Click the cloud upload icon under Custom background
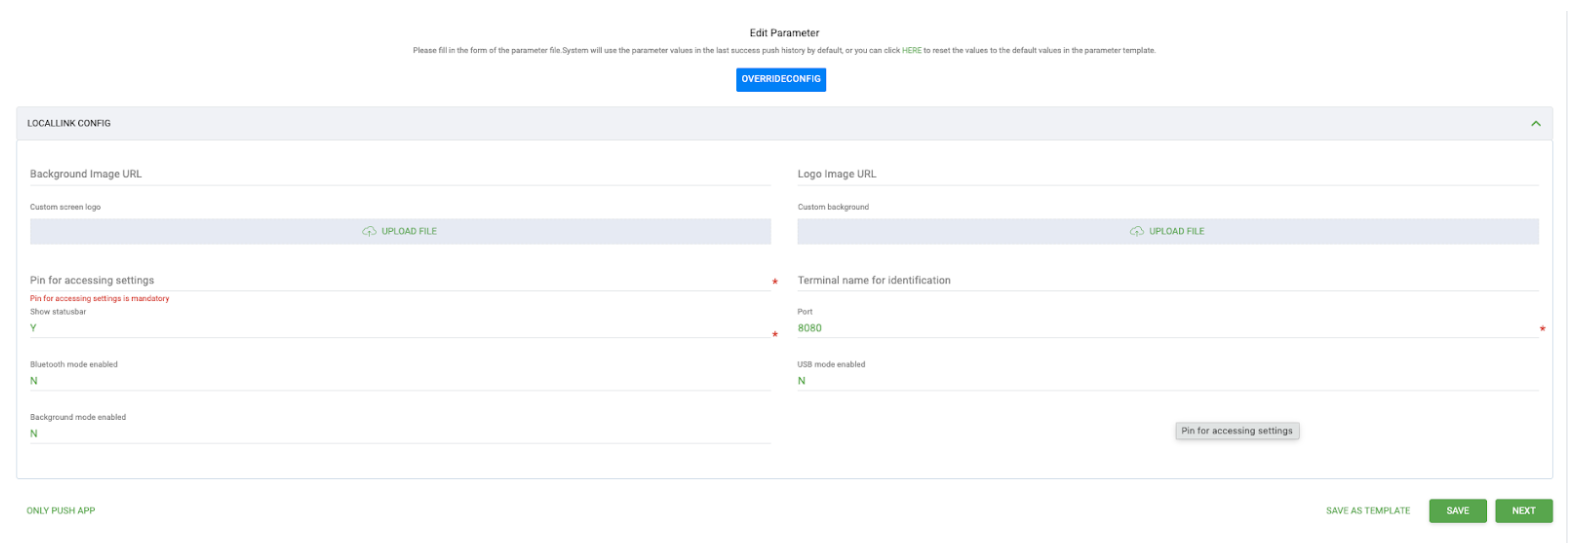 (1136, 231)
